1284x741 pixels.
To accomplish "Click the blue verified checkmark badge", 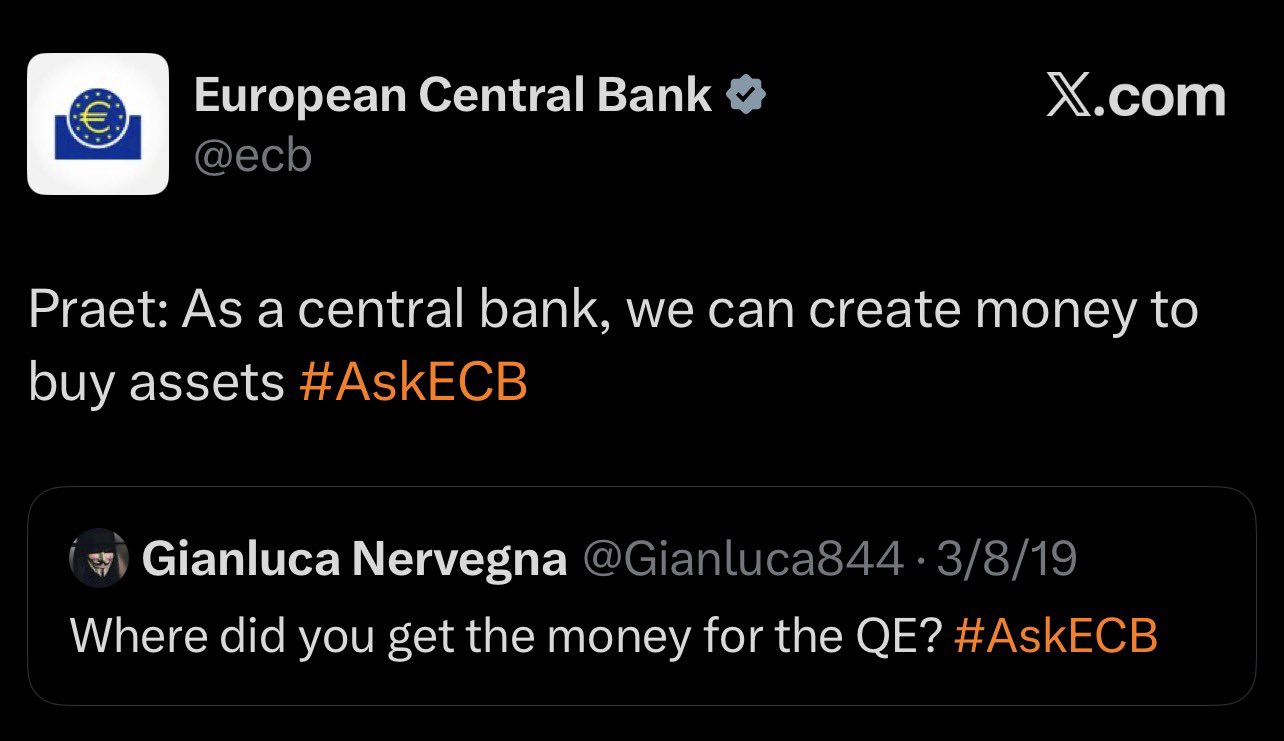I will (x=746, y=96).
